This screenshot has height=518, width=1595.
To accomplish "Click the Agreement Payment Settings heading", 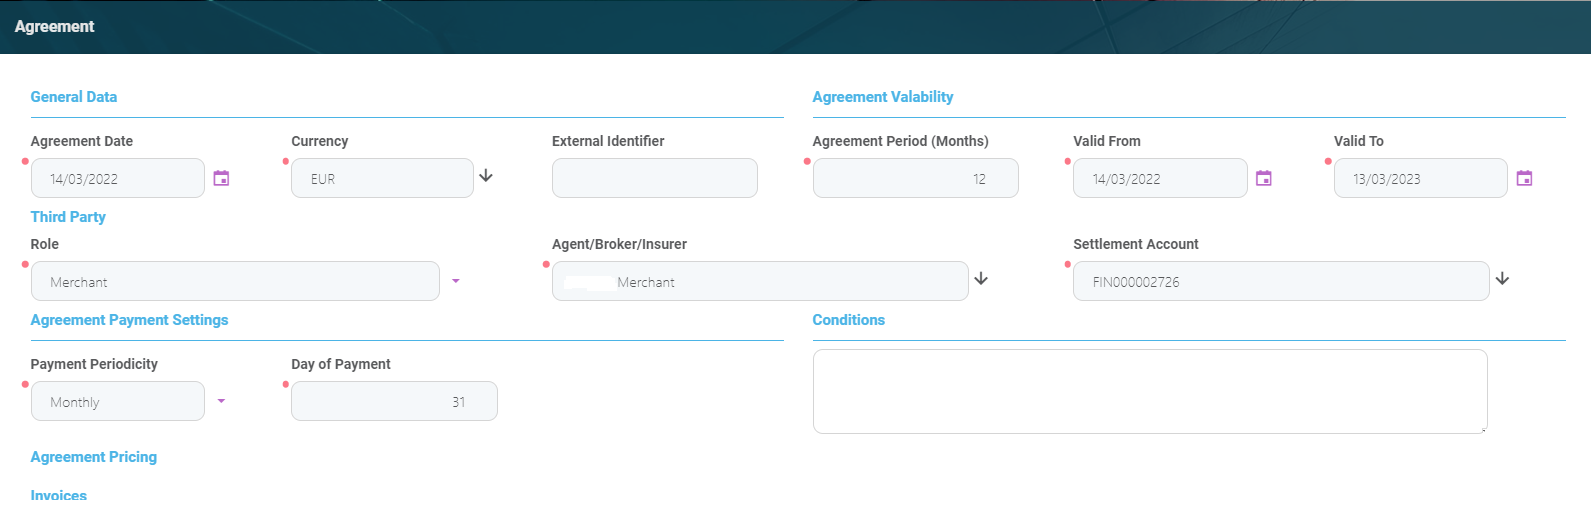I will [130, 320].
